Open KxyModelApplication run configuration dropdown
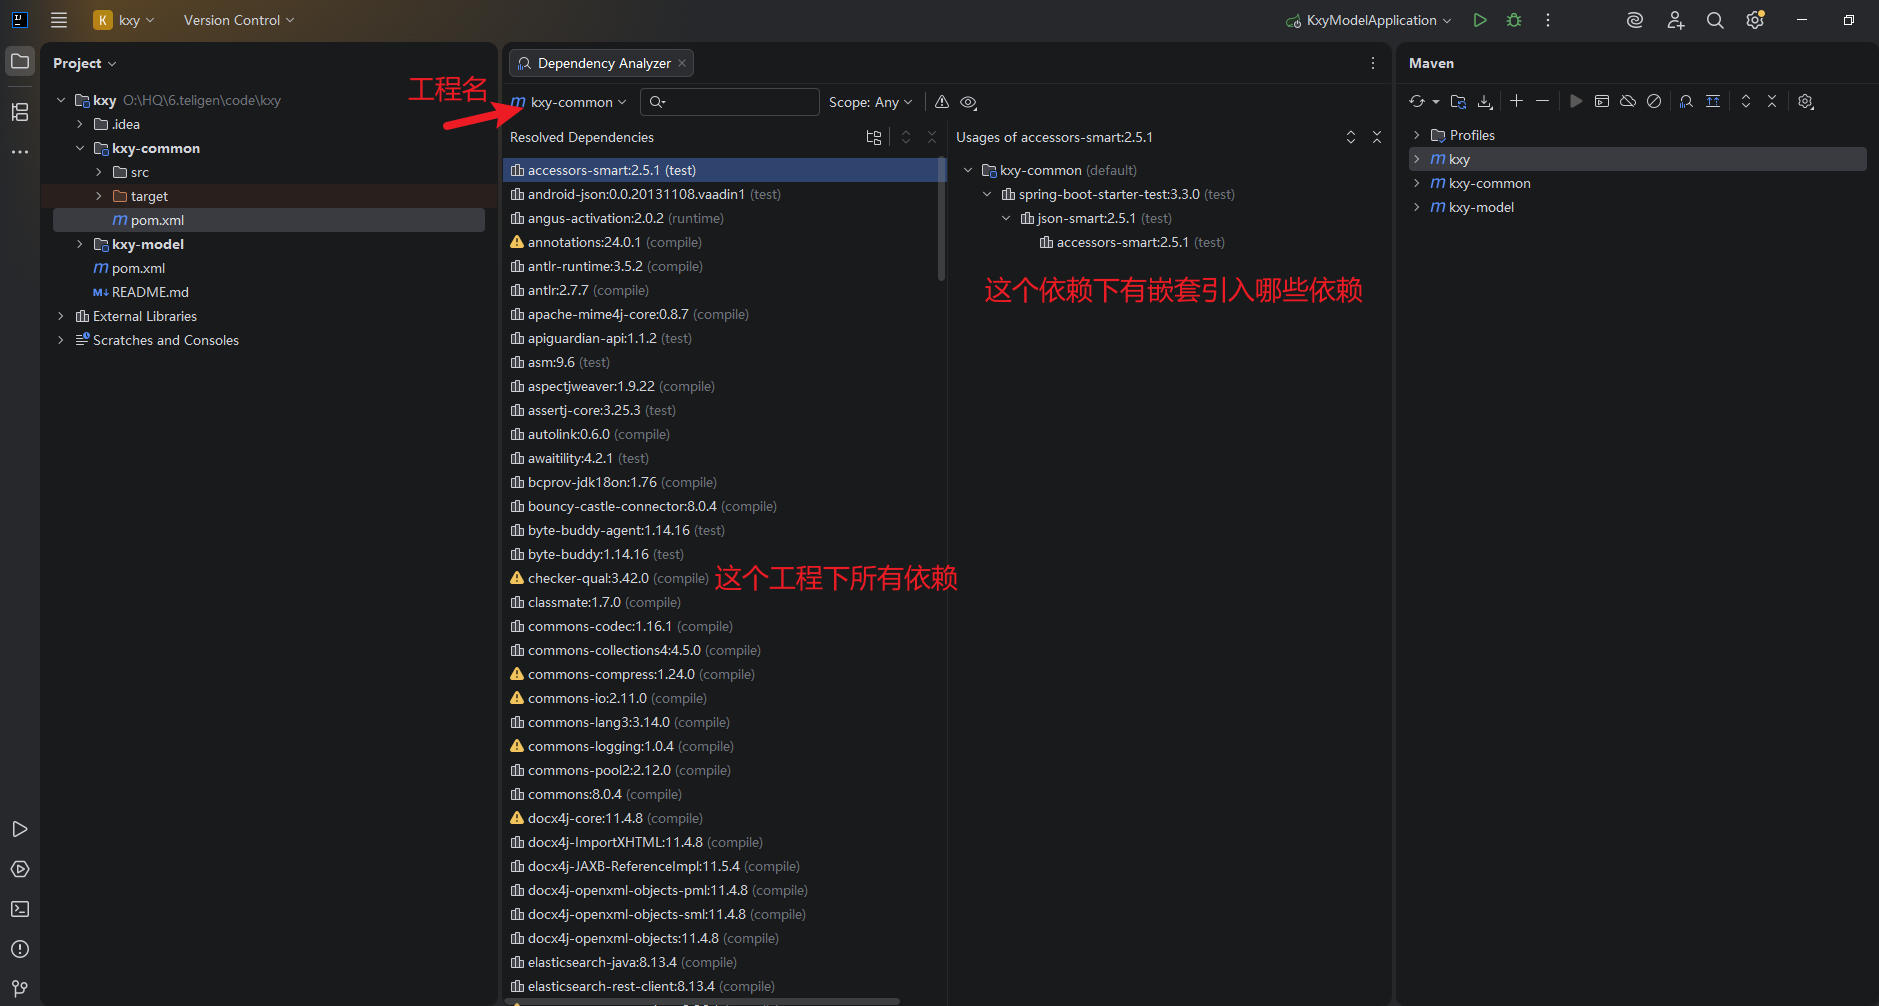 (x=1368, y=20)
